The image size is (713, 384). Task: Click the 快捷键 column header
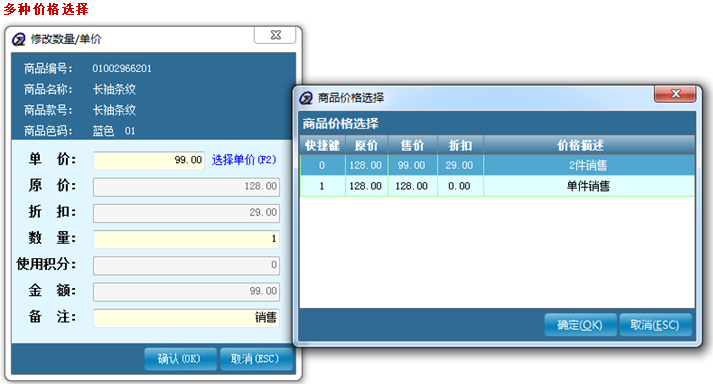click(x=322, y=145)
